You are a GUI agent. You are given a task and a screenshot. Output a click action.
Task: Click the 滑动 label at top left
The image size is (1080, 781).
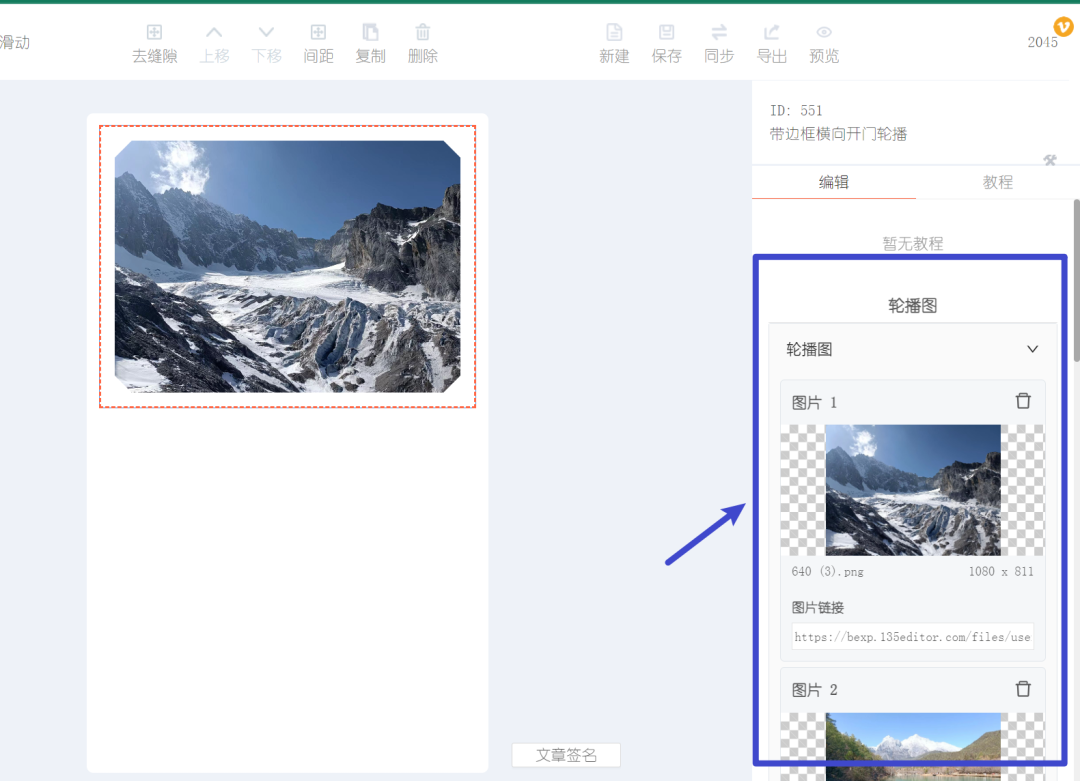point(14,42)
